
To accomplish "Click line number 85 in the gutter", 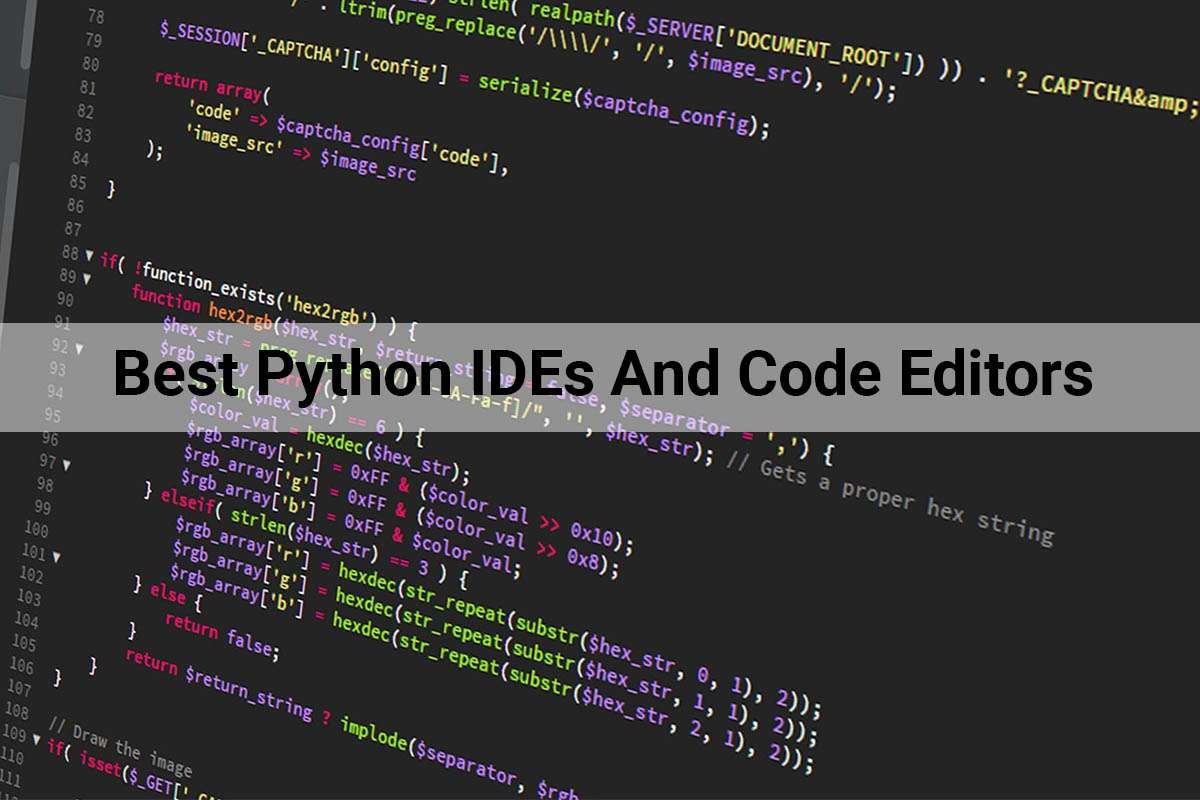I will coord(77,182).
